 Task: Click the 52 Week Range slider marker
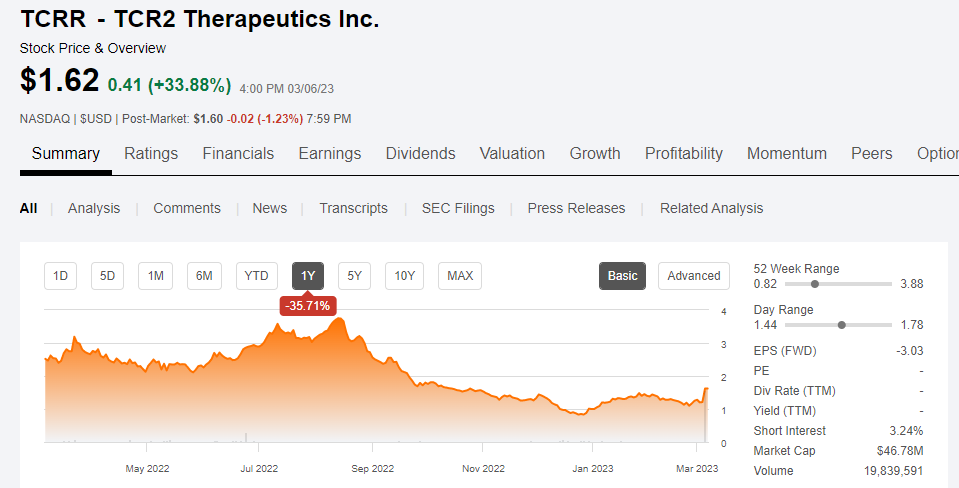click(815, 284)
